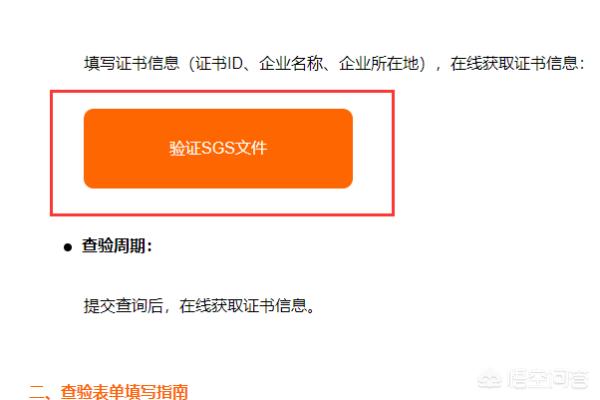Viewport: 600px width, 400px height.
Task: Click 企业所在地 inside the parentheses
Action: [378, 63]
